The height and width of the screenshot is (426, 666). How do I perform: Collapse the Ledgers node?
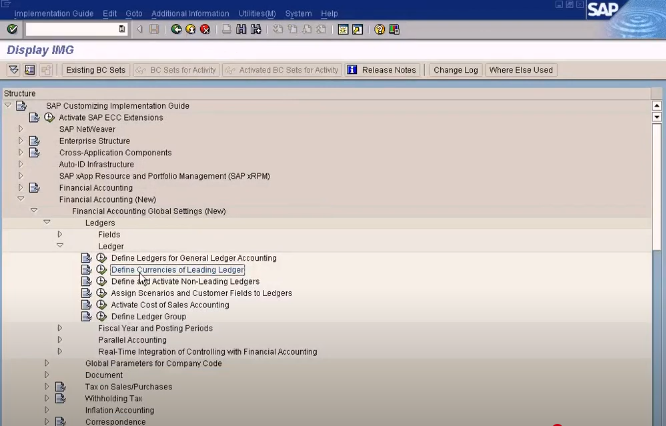pos(47,222)
